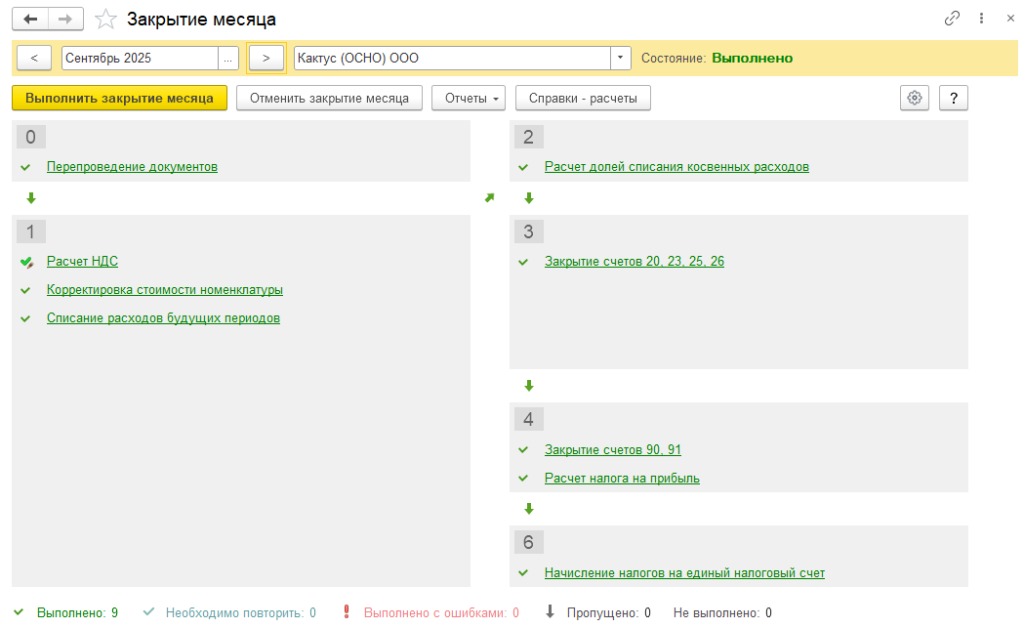Advance to the next month period

pos(266,58)
